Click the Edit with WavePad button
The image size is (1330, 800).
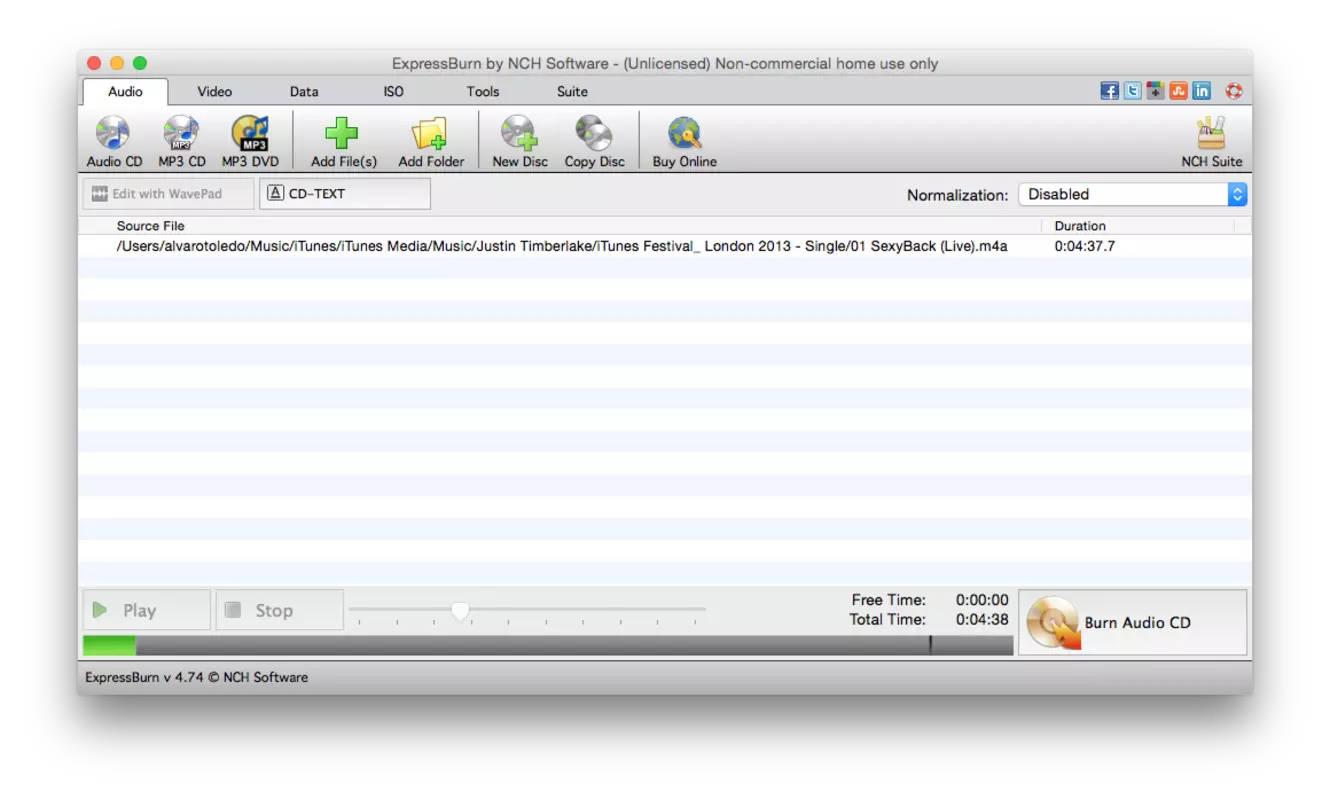click(168, 194)
